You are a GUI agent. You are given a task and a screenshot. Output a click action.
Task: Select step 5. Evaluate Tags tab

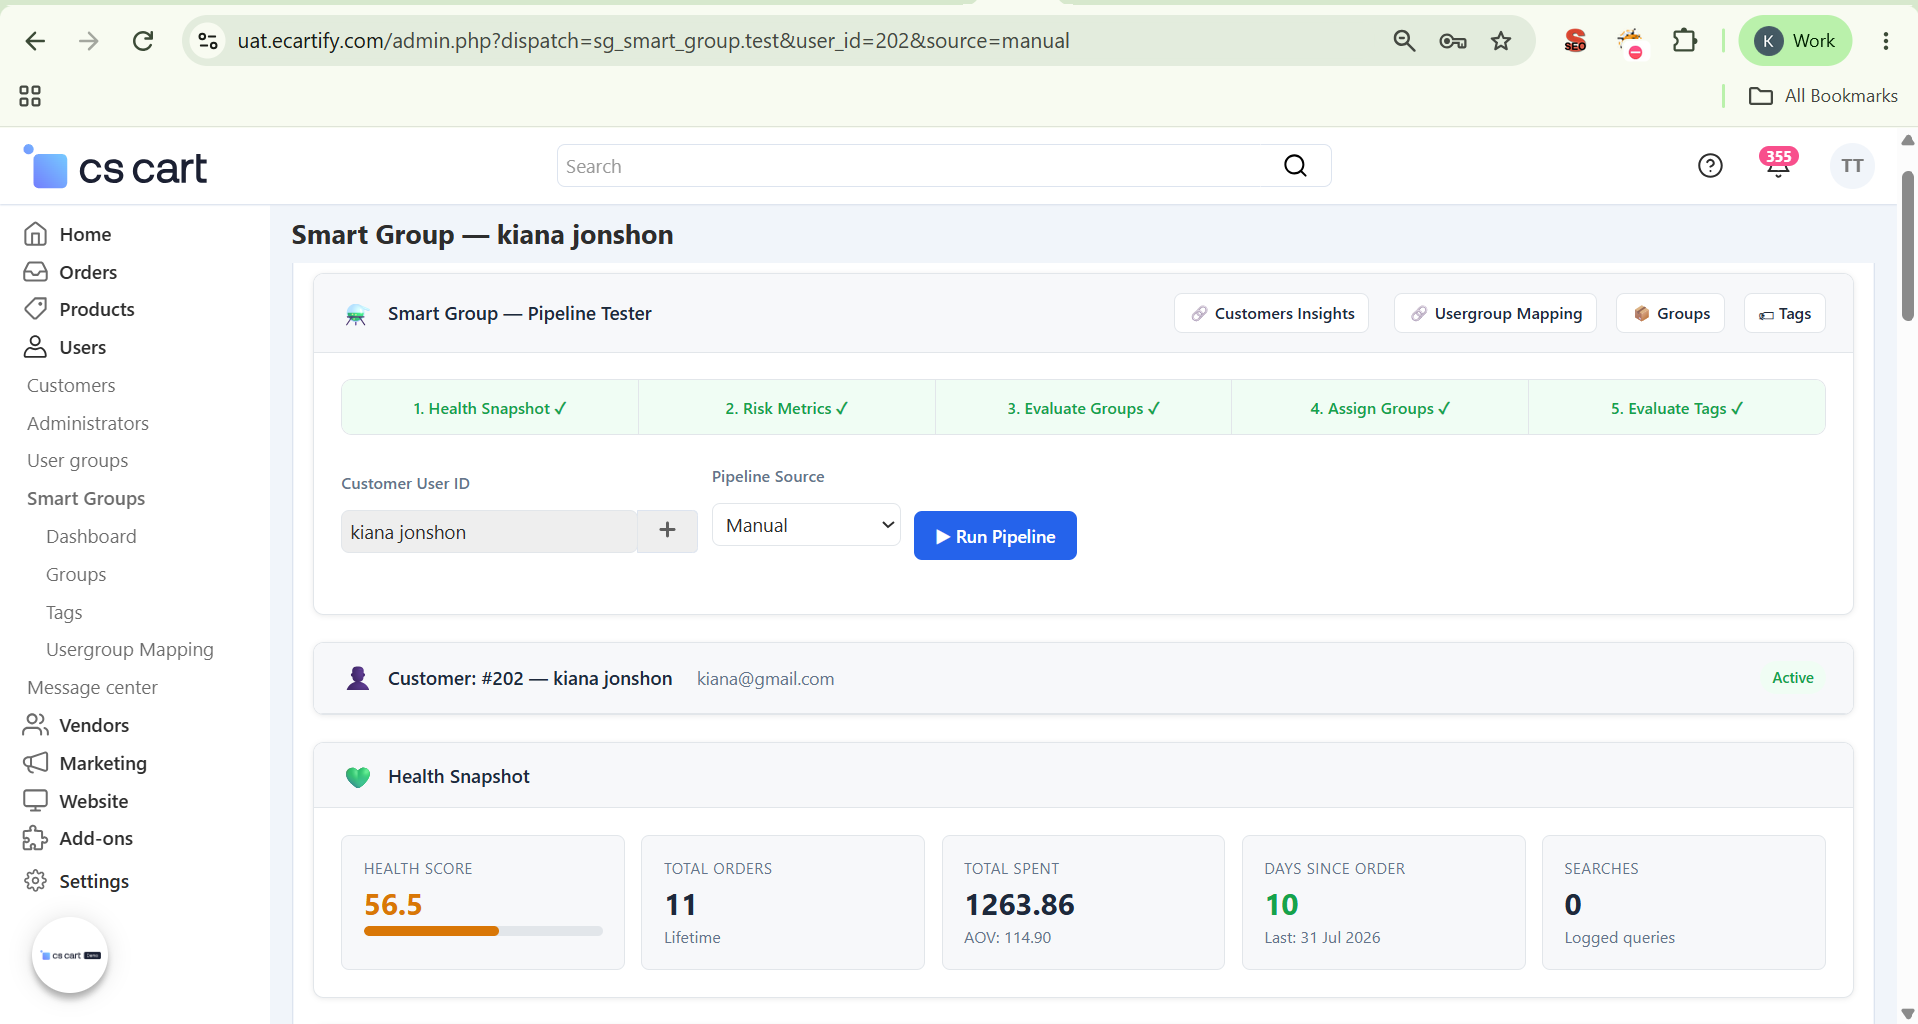(1677, 408)
